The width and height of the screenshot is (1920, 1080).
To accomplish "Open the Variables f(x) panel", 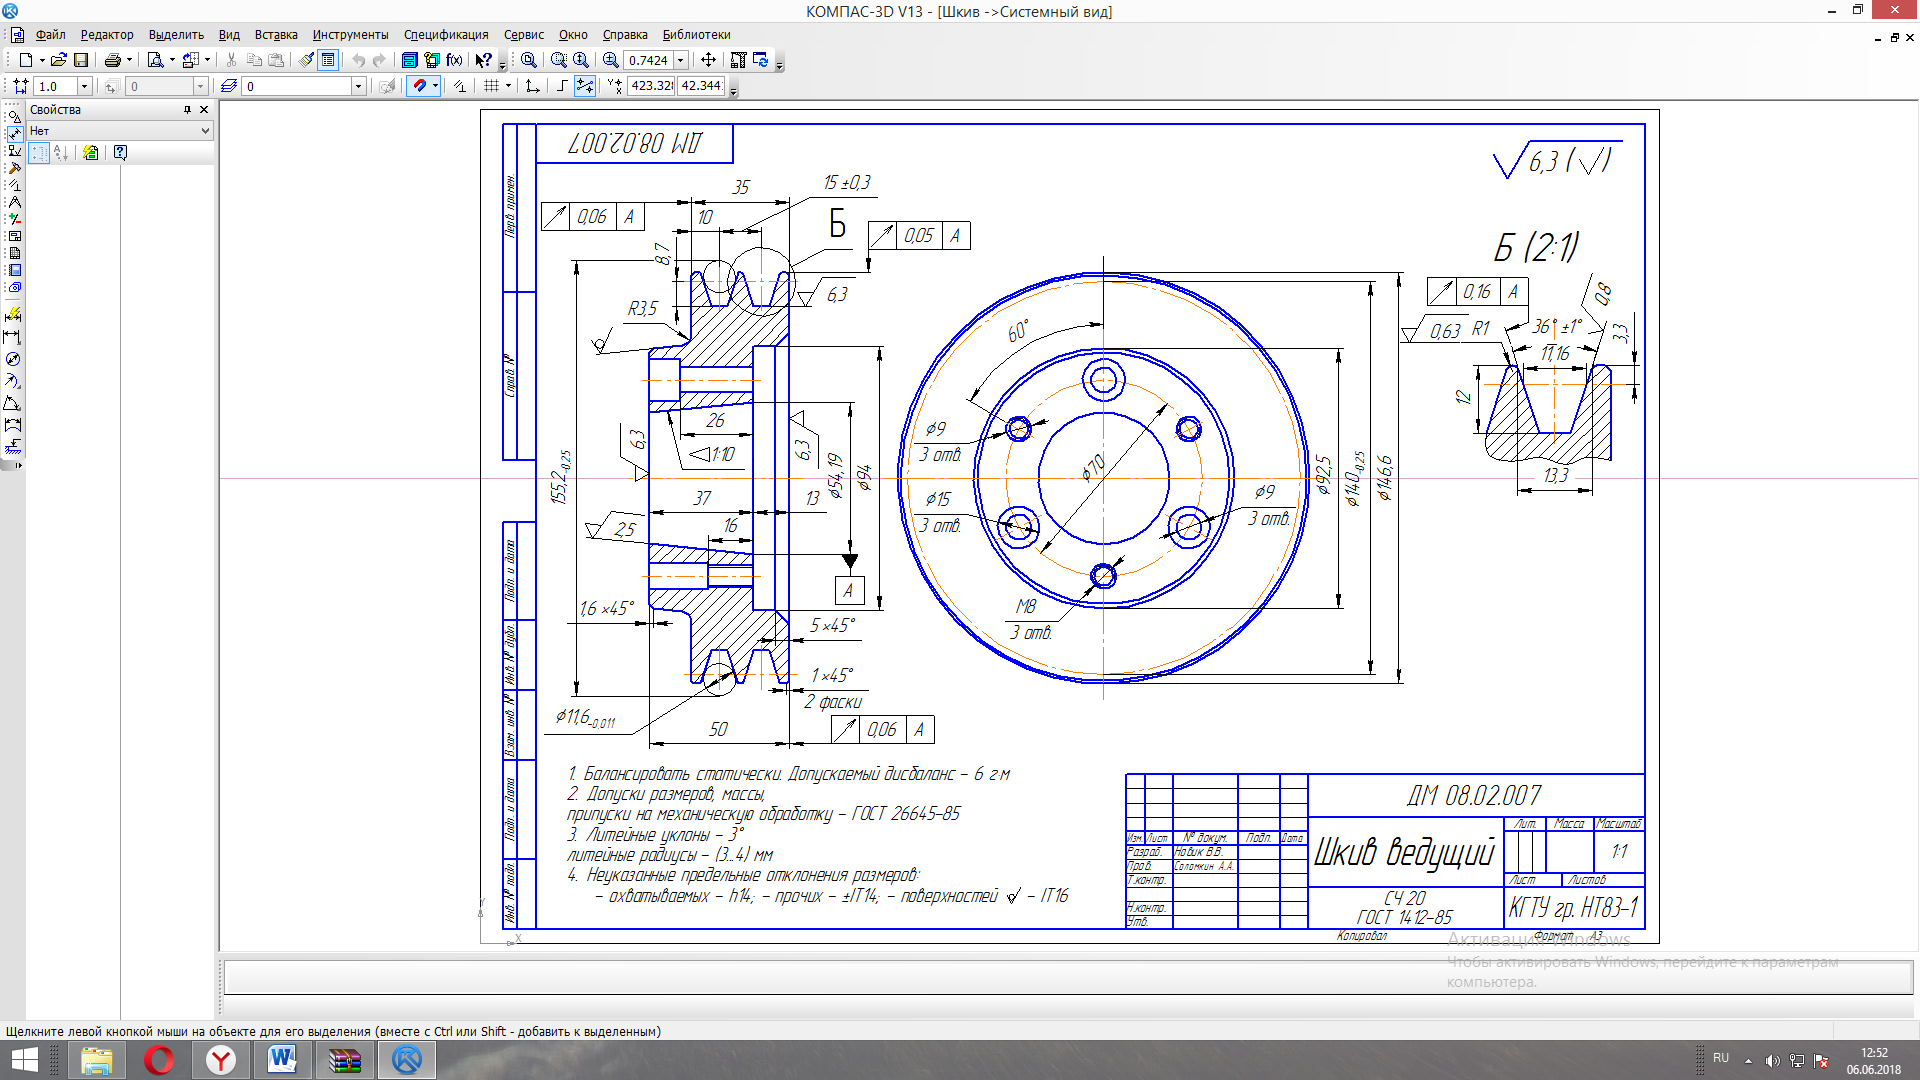I will click(x=454, y=60).
